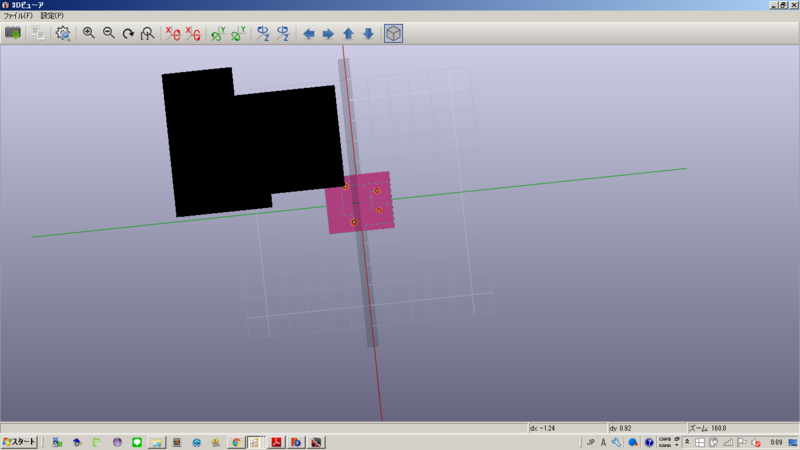The image size is (800, 450).
Task: Open the green LINE taskbar icon
Action: [x=137, y=442]
